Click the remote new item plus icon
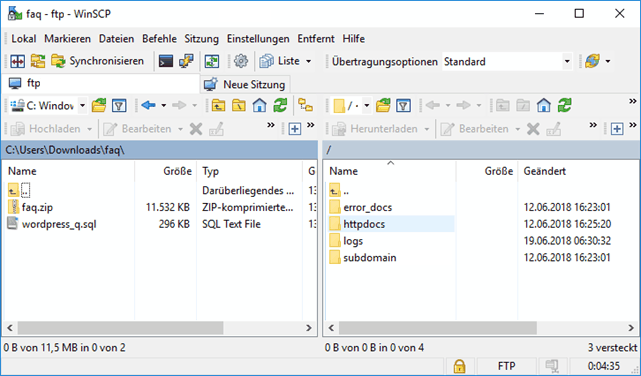 coord(617,129)
